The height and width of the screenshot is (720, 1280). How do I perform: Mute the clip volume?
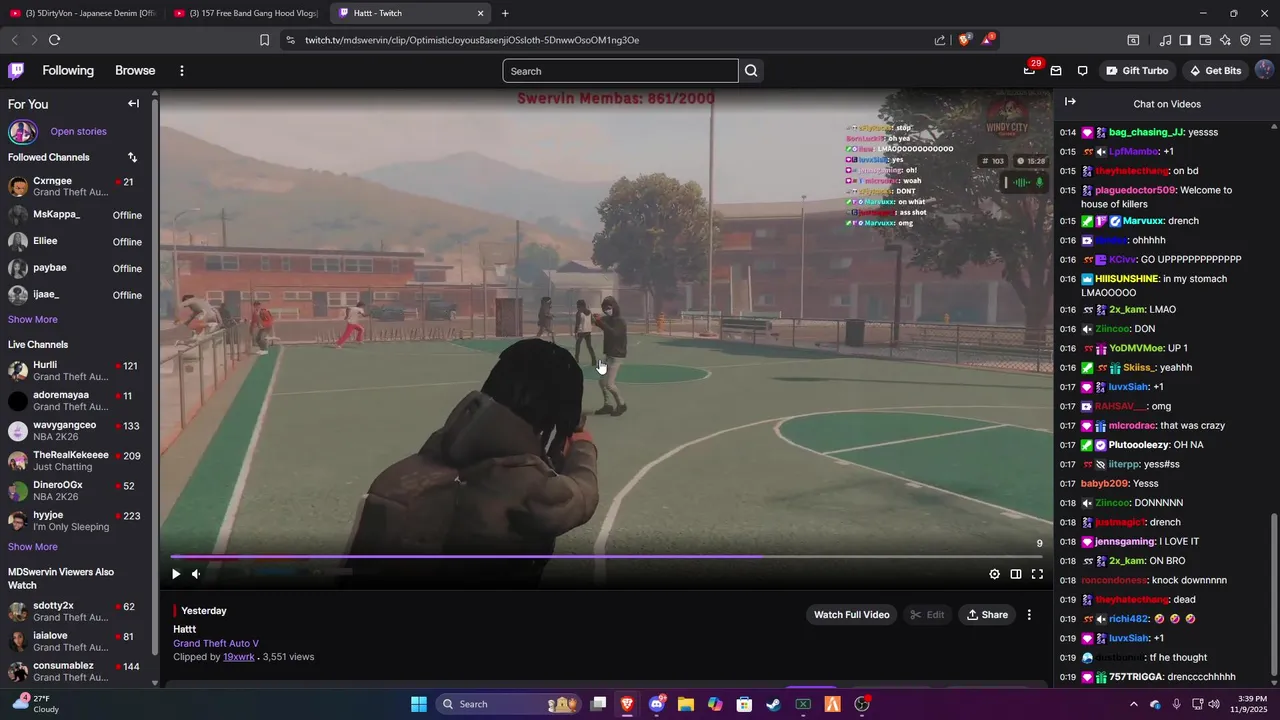click(x=196, y=574)
